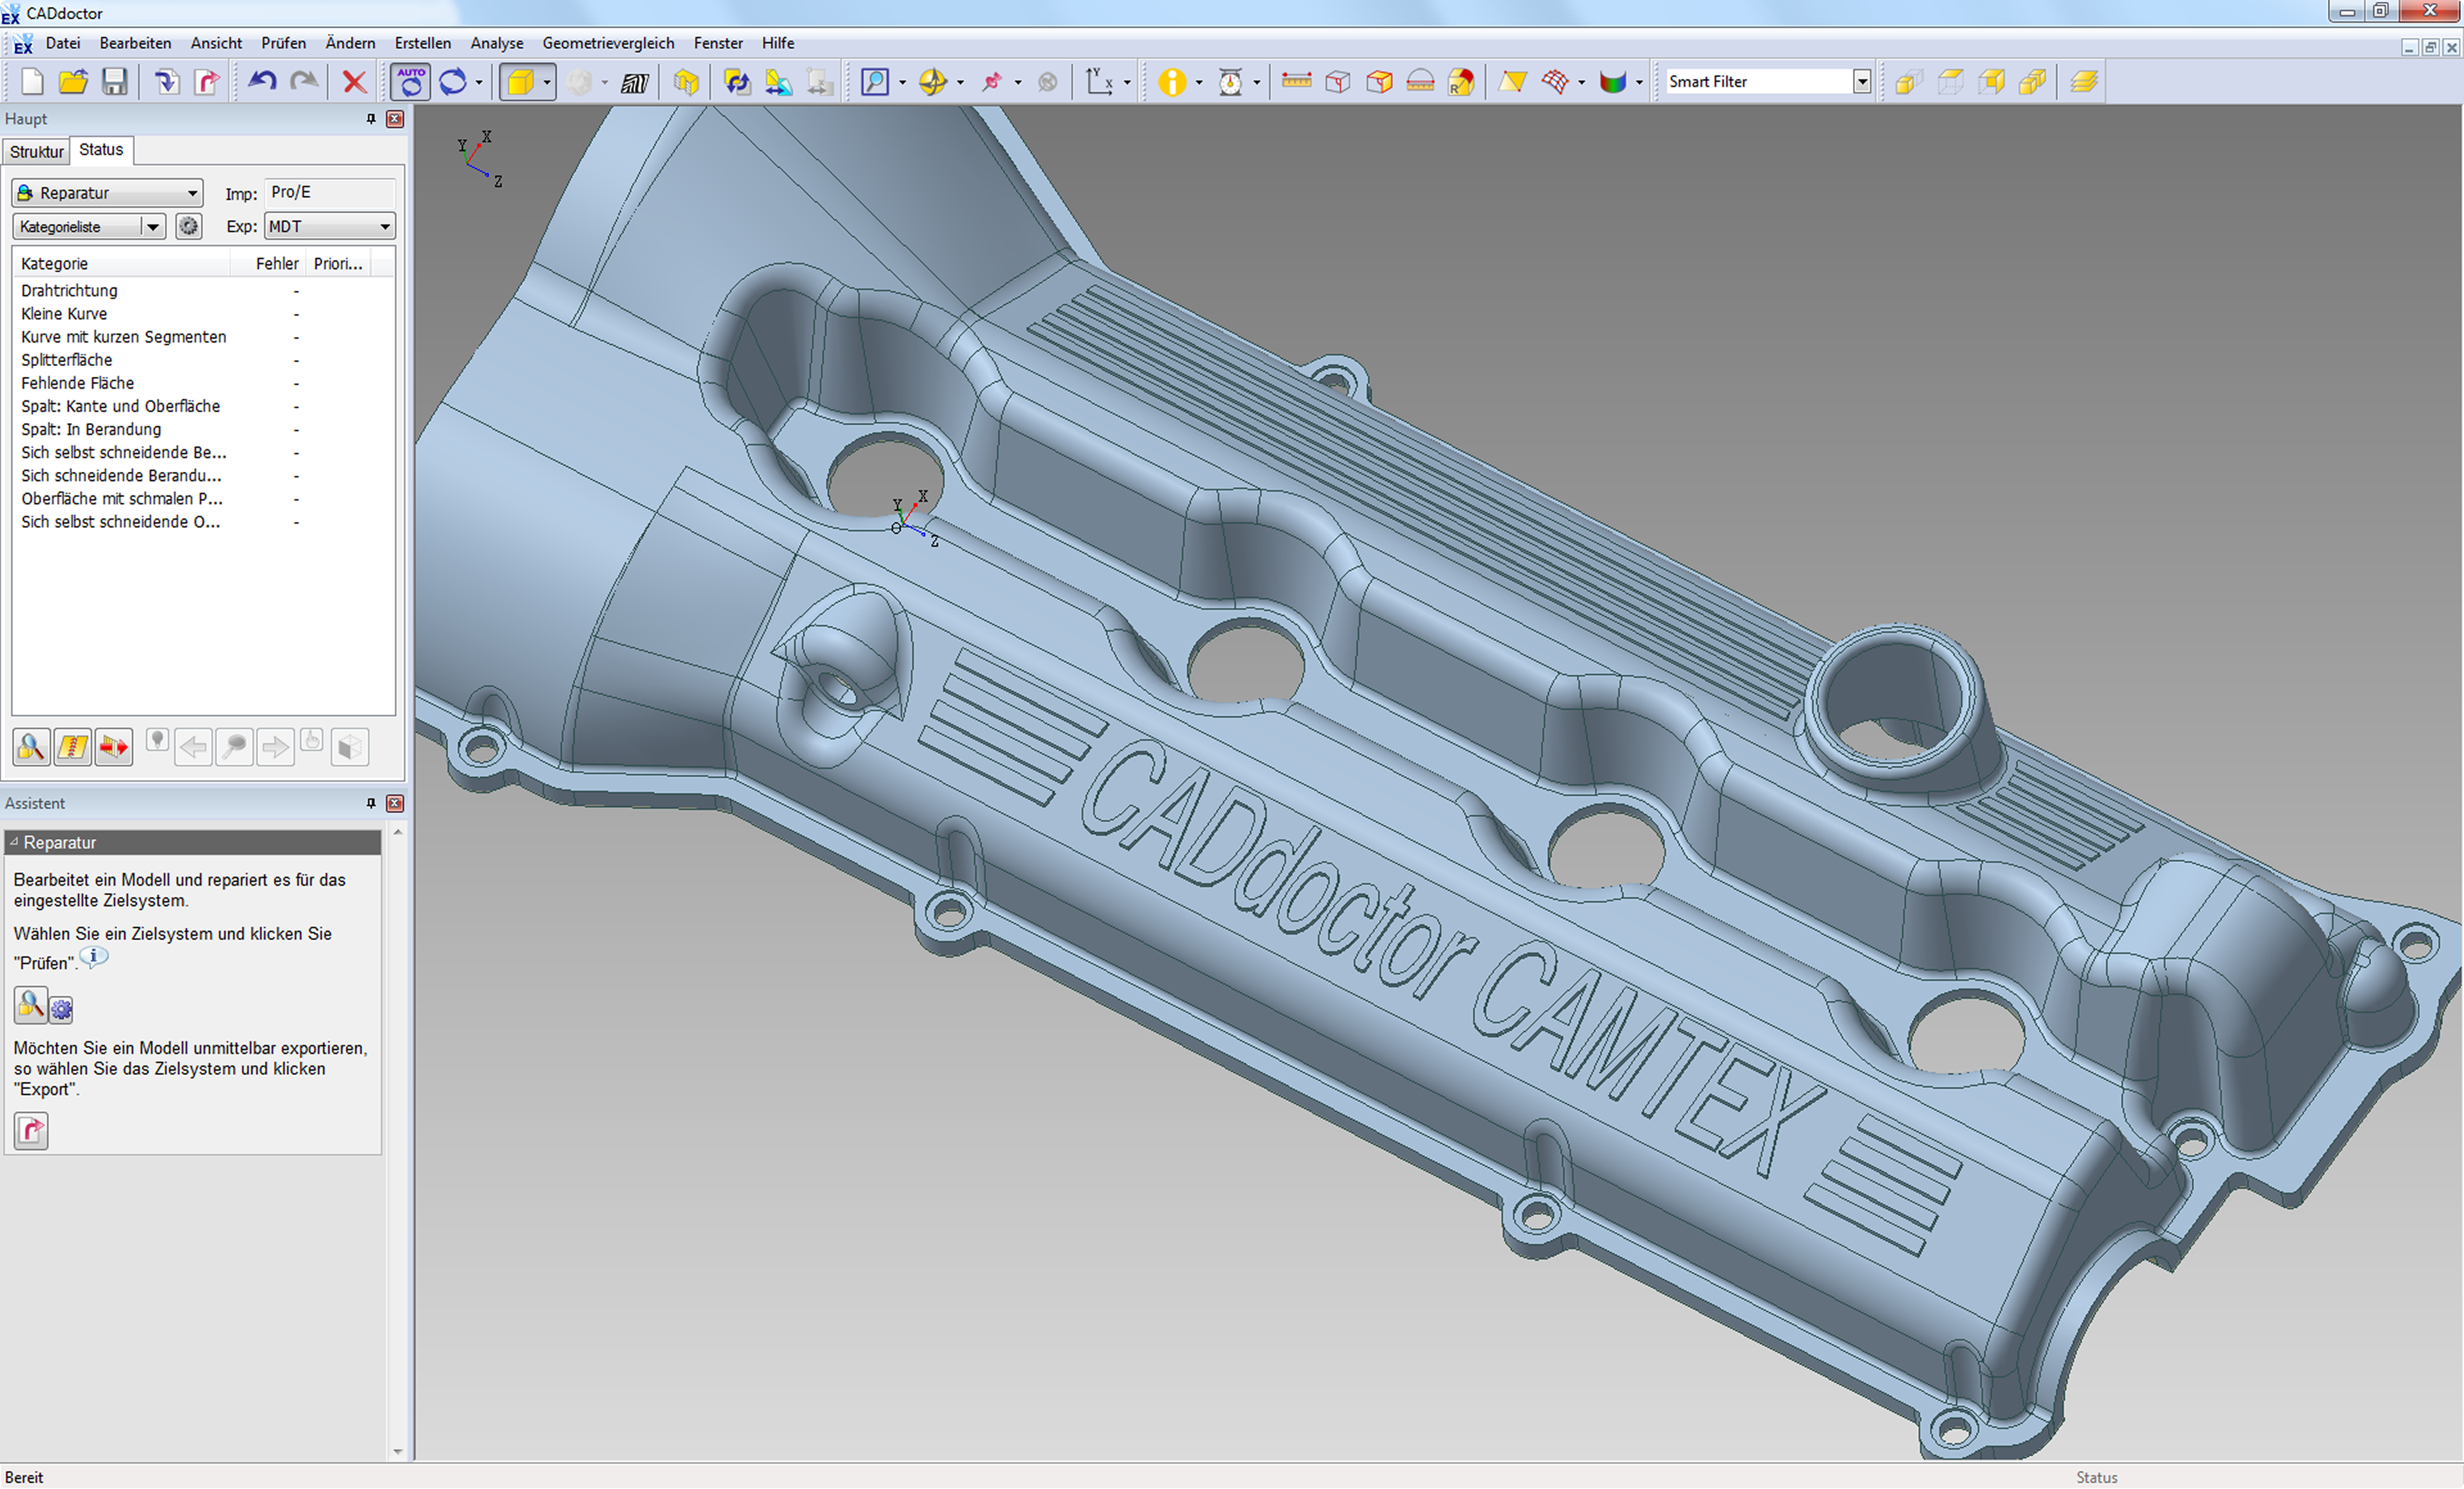Click the export arrow toolbar icon
The image size is (2464, 1489).
(207, 82)
